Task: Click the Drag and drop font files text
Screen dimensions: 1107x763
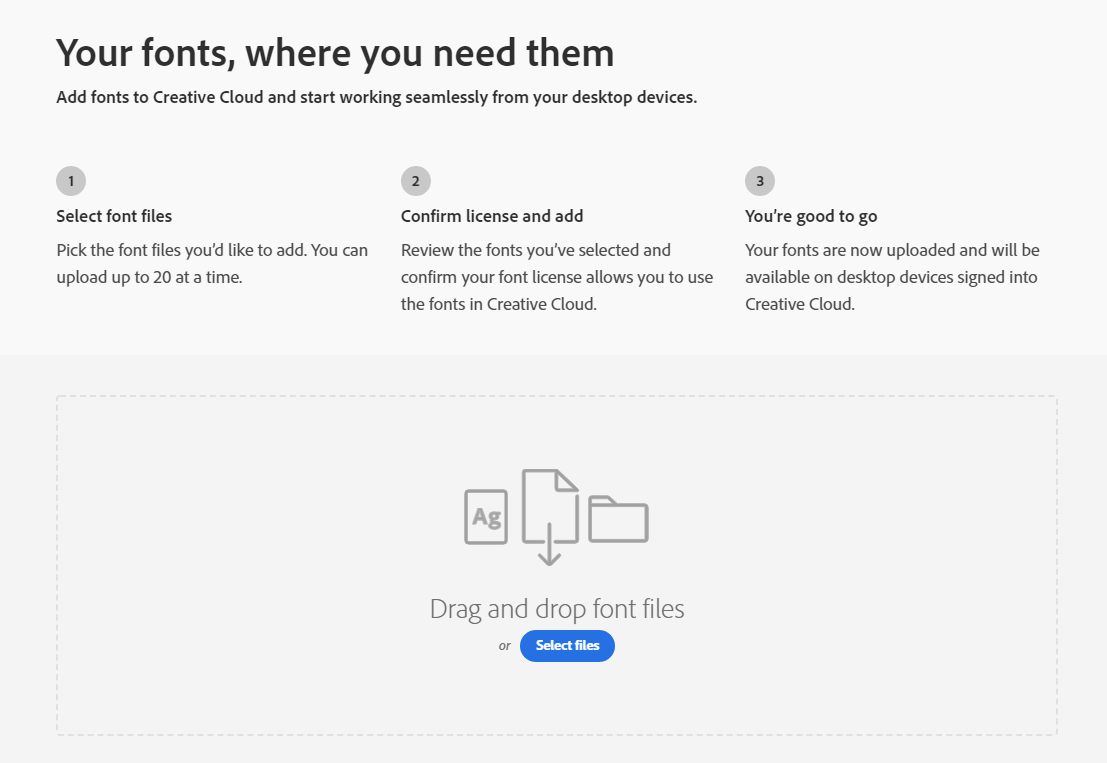Action: [x=557, y=608]
